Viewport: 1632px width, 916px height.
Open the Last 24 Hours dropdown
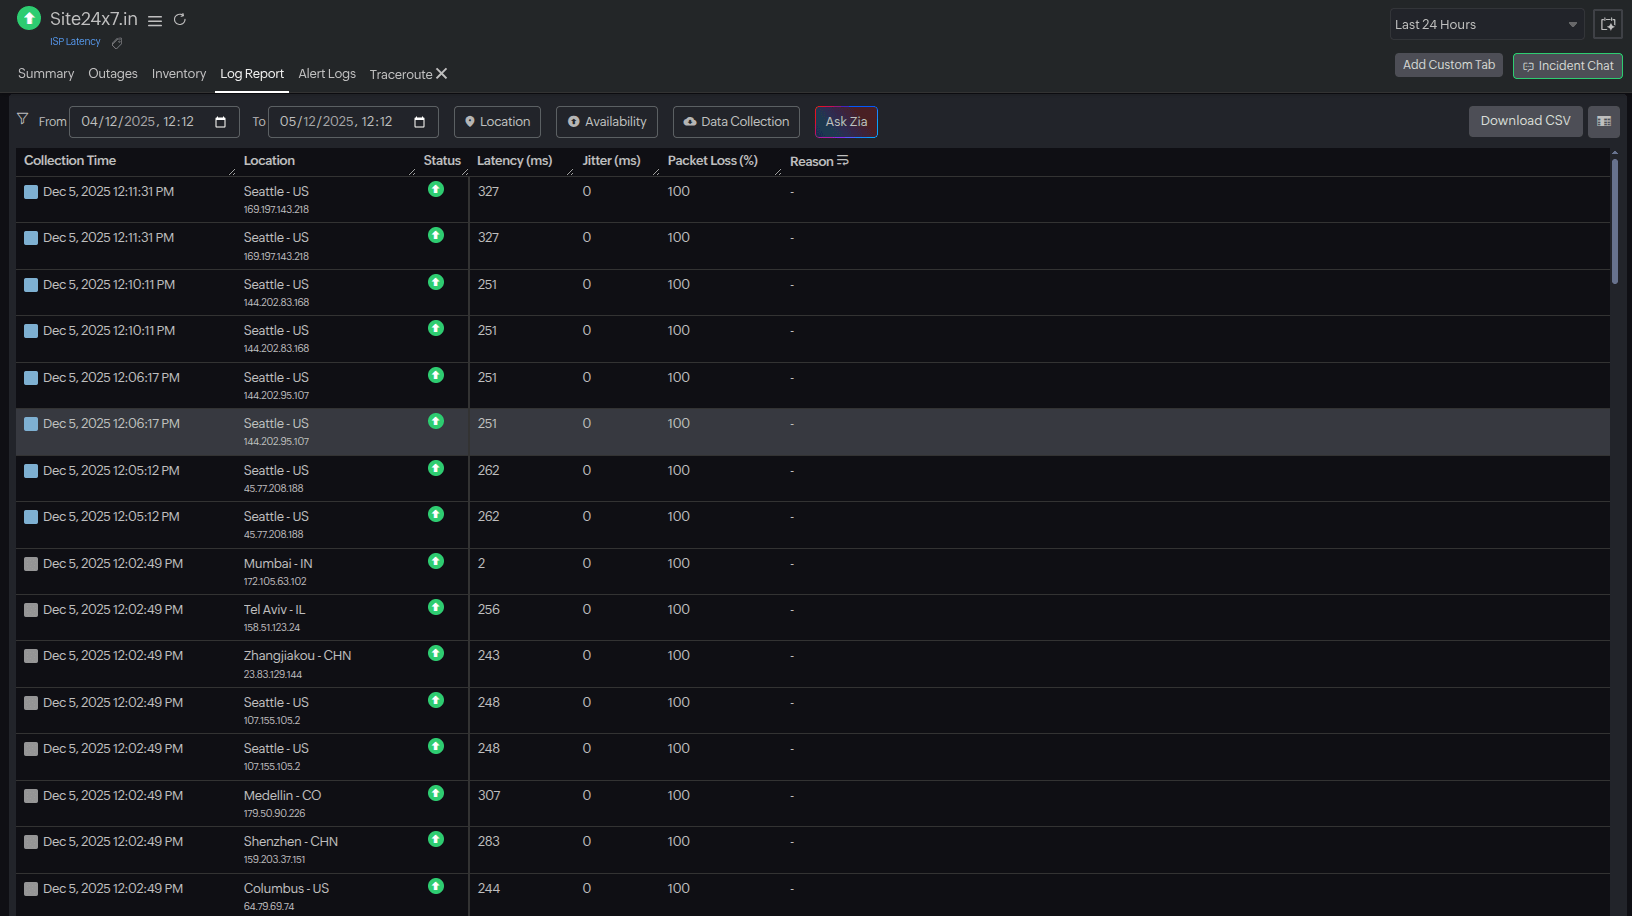[x=1486, y=23]
